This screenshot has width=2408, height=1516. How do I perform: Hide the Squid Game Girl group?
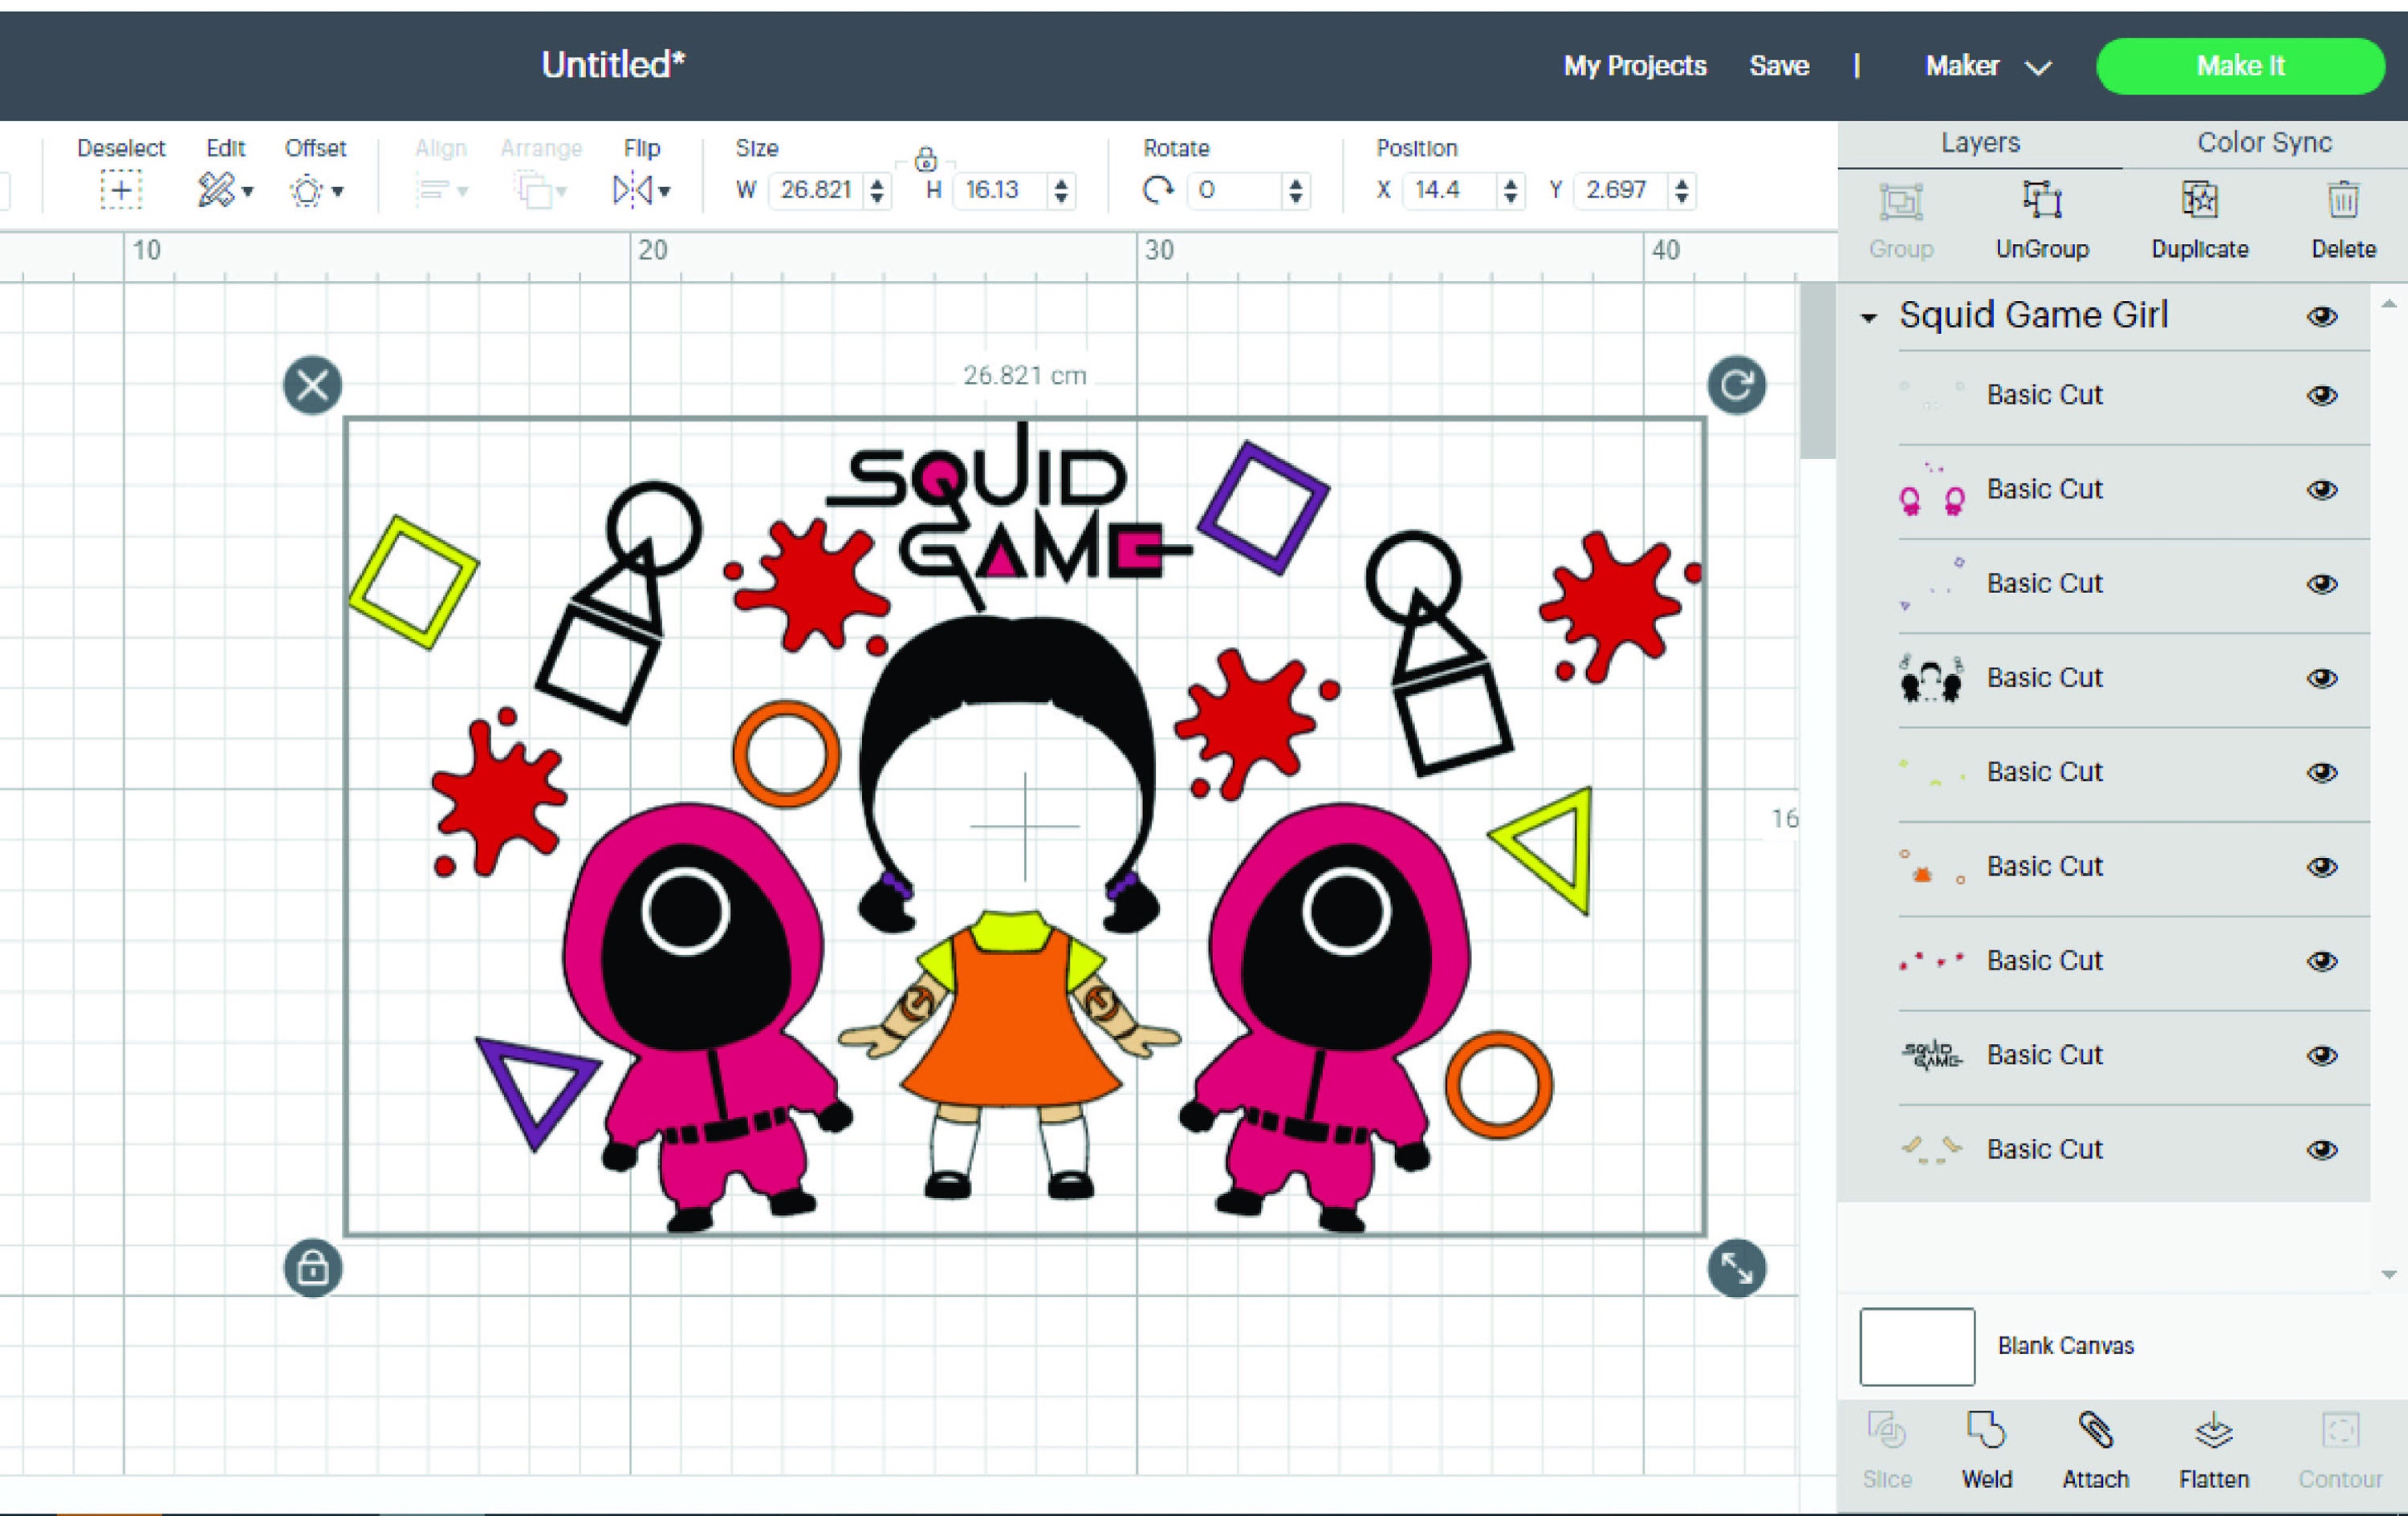[x=2322, y=317]
